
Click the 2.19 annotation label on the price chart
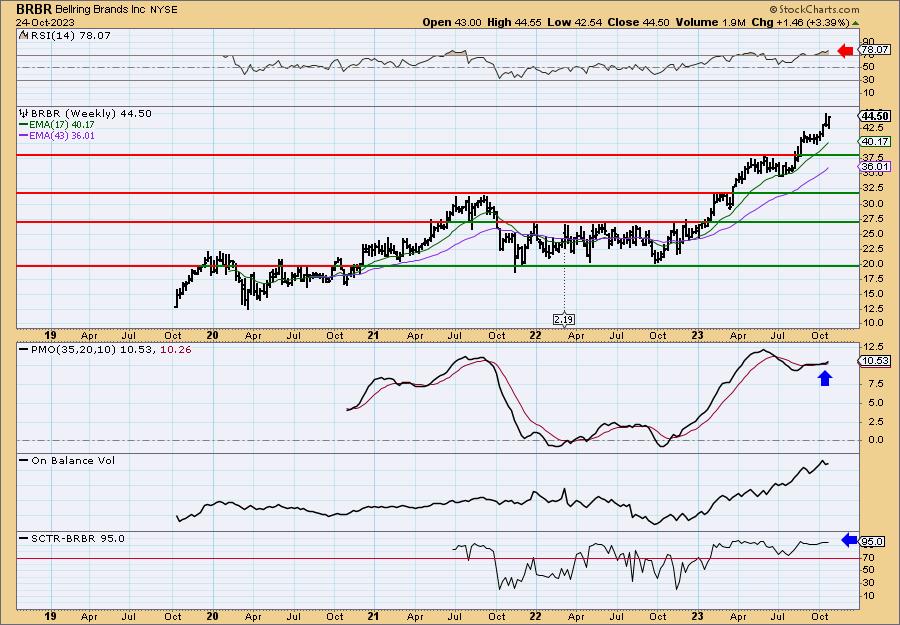(x=564, y=319)
